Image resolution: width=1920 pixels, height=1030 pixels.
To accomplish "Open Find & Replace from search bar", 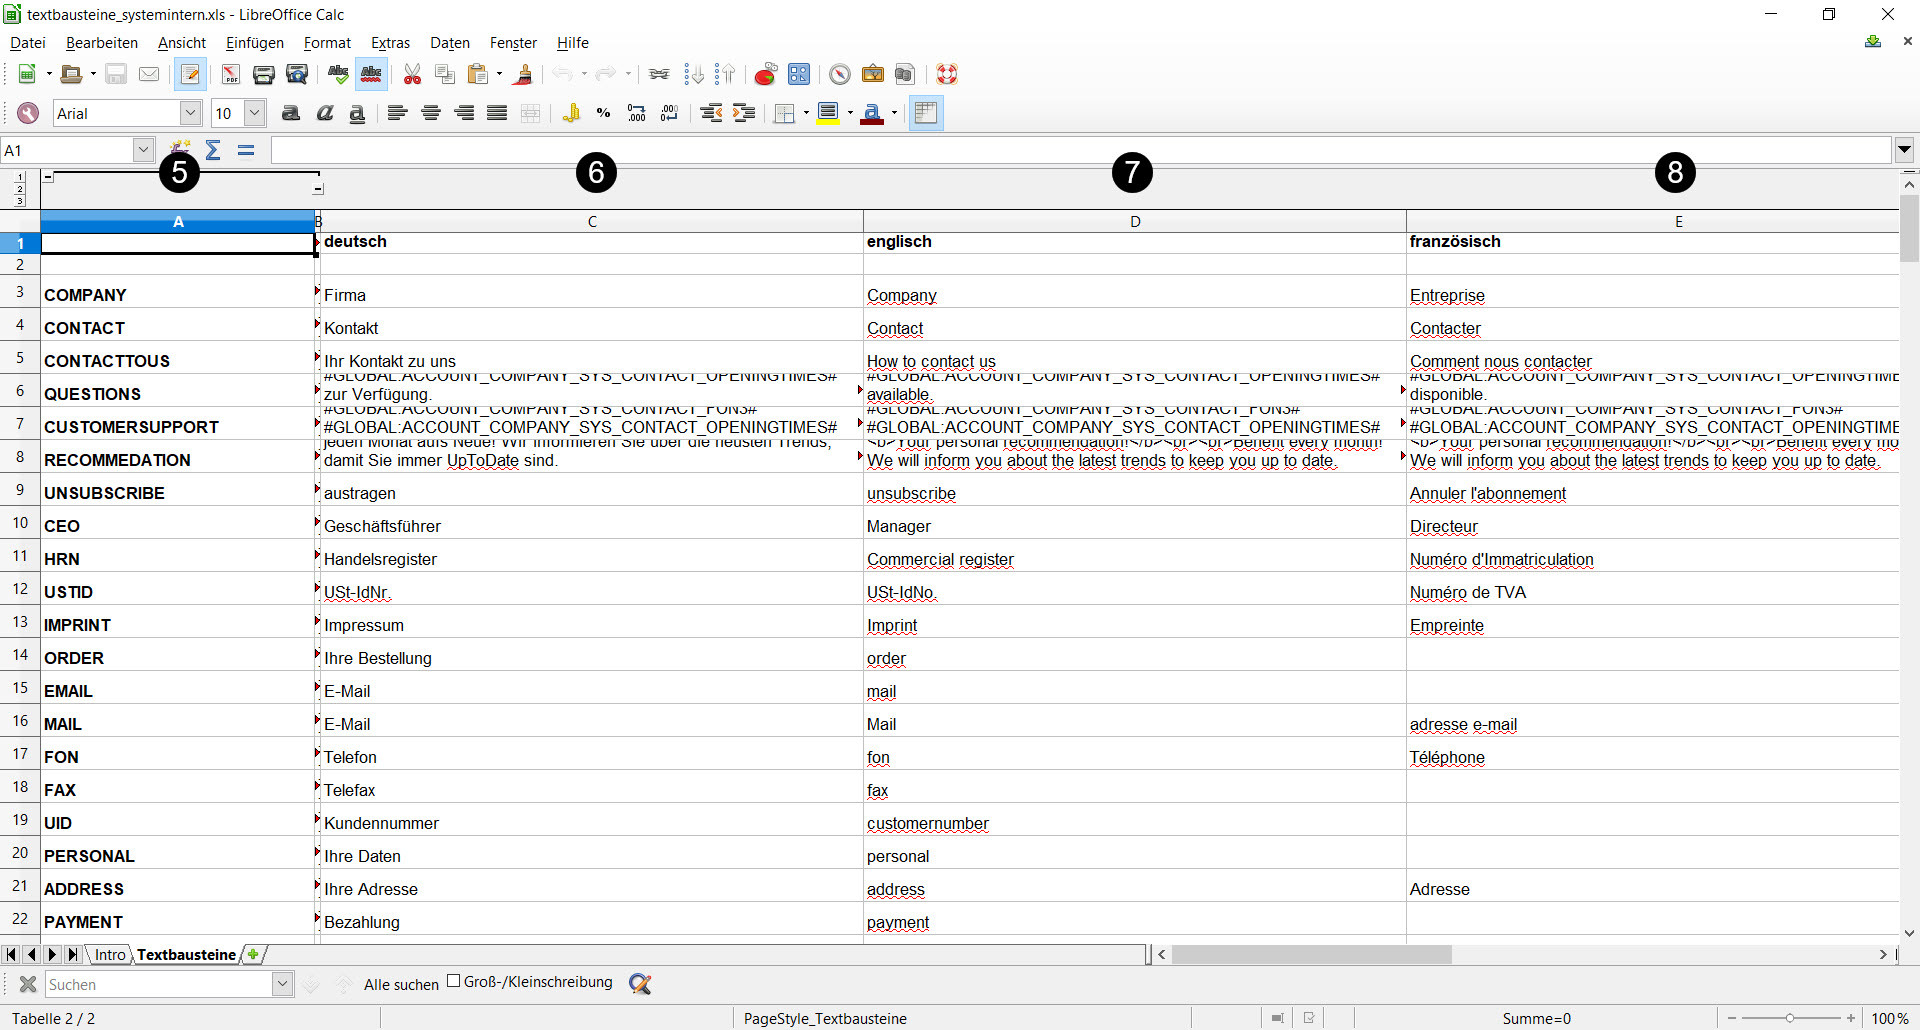I will point(640,984).
